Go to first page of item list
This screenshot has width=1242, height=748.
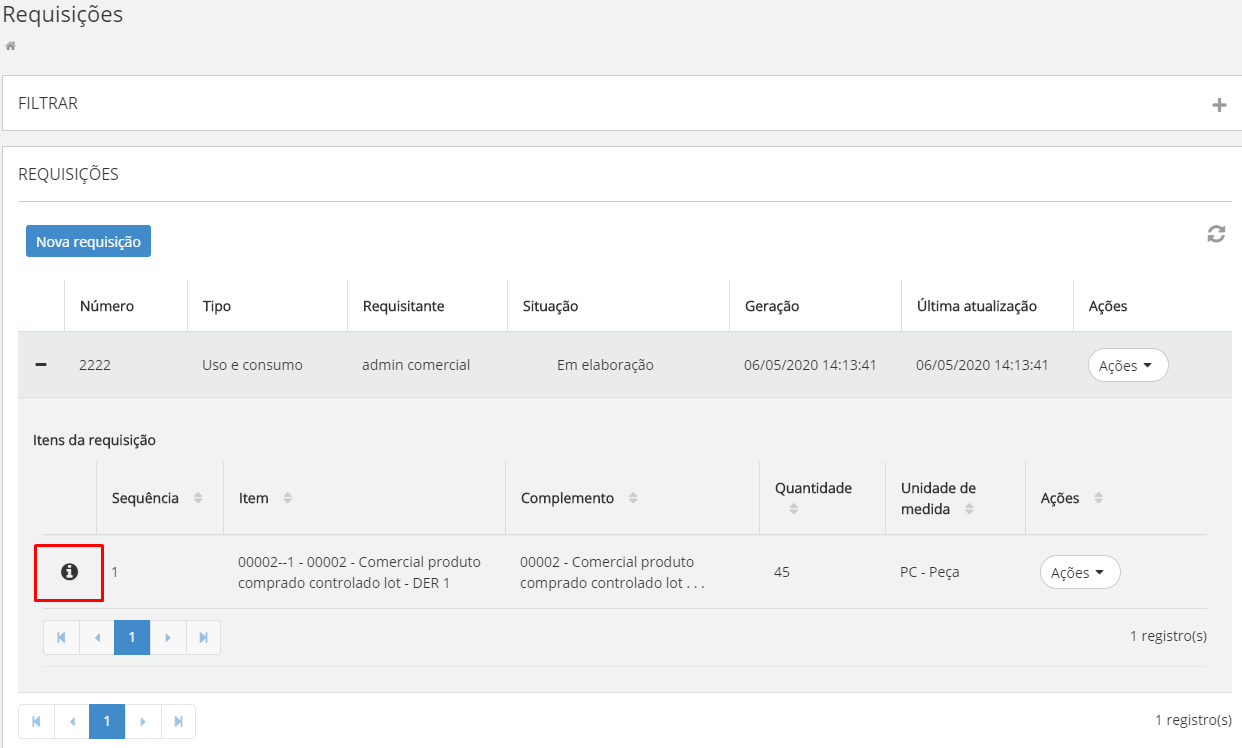click(61, 637)
